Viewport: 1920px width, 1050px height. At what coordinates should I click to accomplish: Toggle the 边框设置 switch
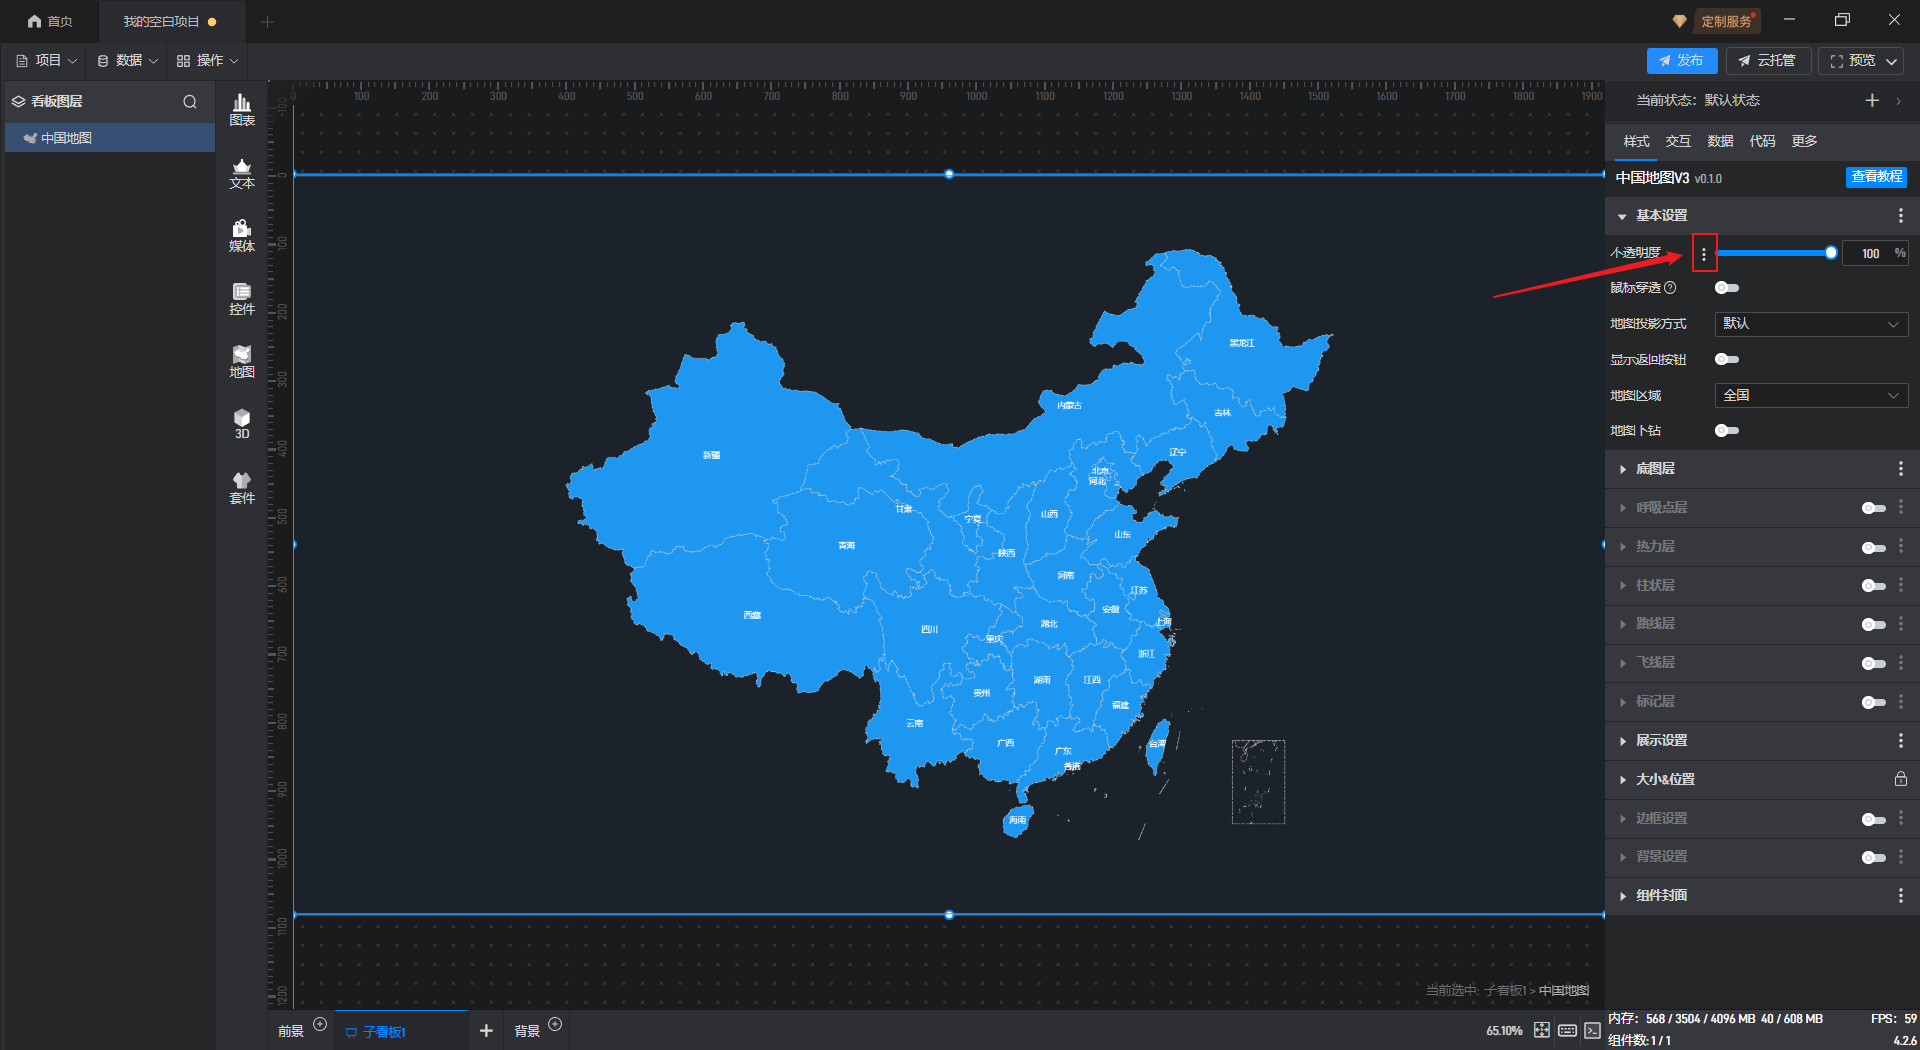[1874, 819]
